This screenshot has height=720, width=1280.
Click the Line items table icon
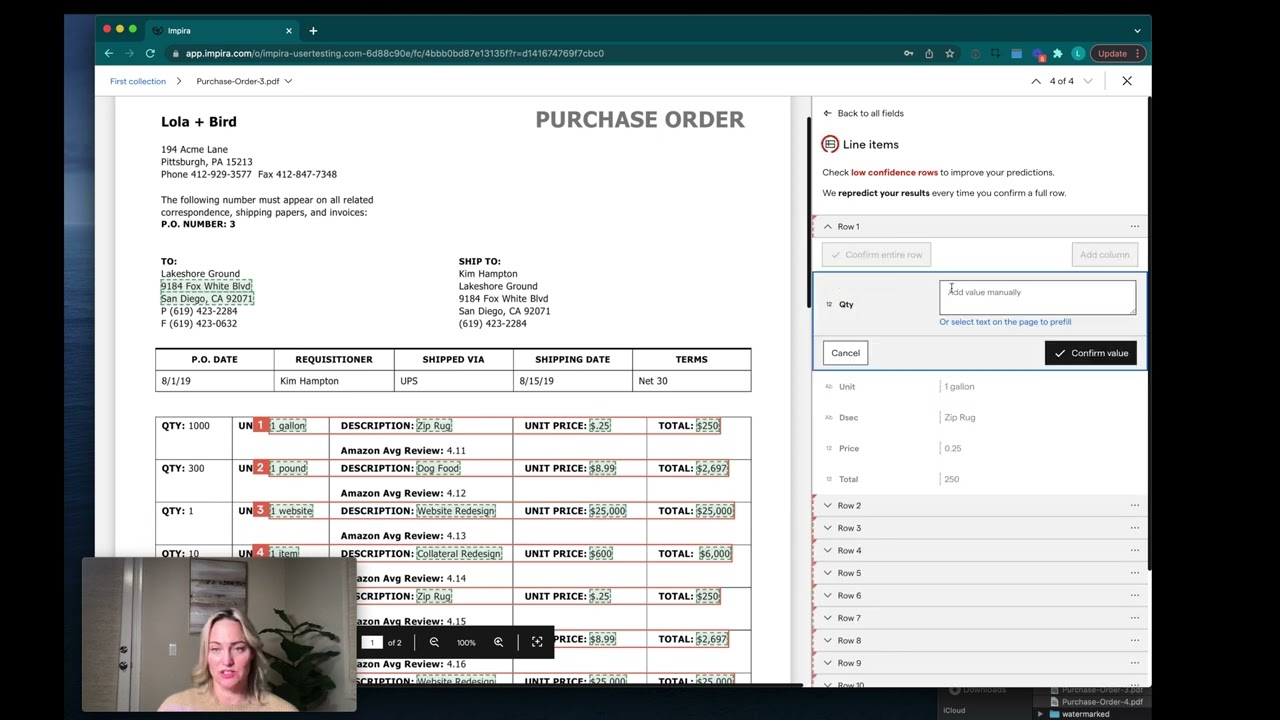point(830,144)
